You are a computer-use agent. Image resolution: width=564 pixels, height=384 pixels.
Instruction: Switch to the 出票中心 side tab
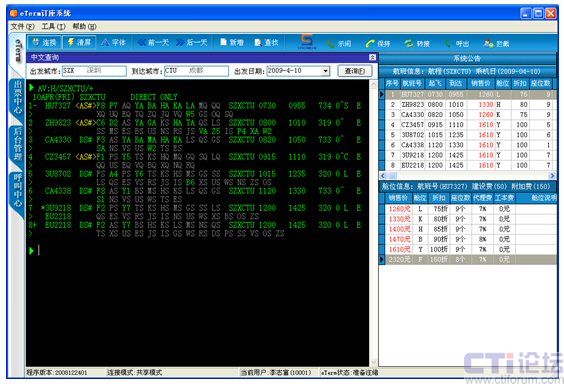pyautogui.click(x=18, y=97)
